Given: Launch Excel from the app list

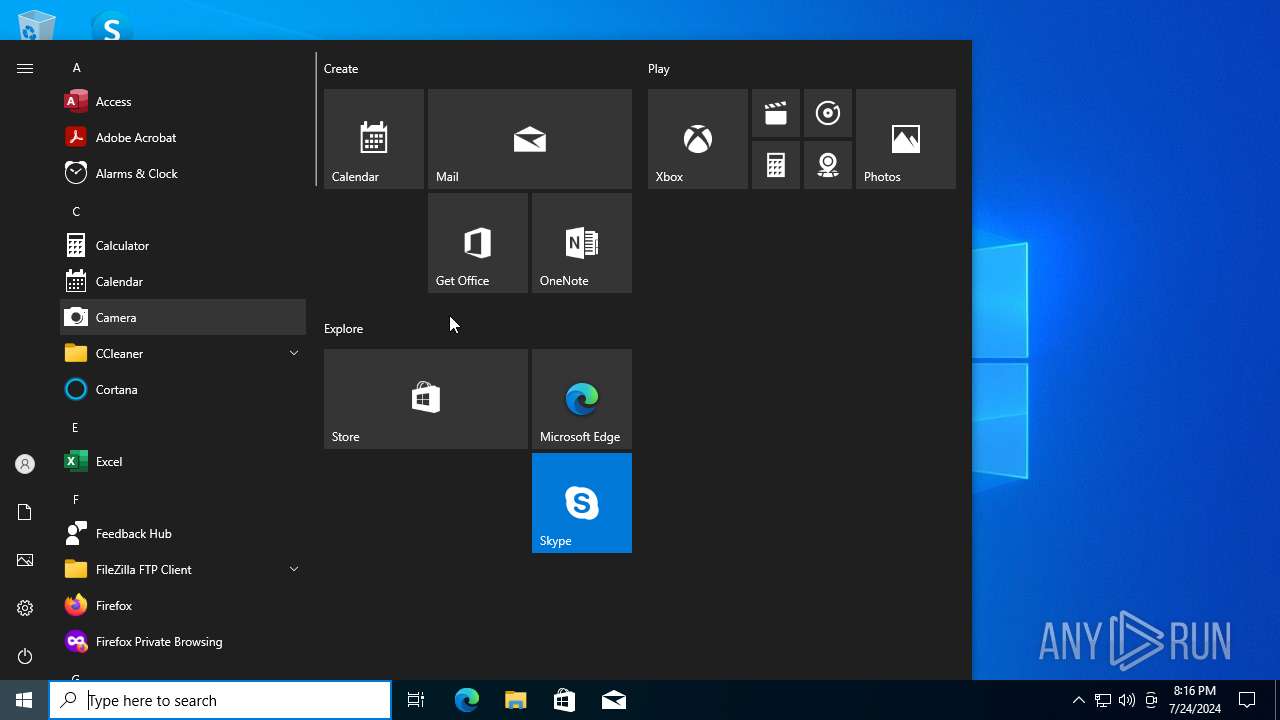Looking at the screenshot, I should 183,461.
